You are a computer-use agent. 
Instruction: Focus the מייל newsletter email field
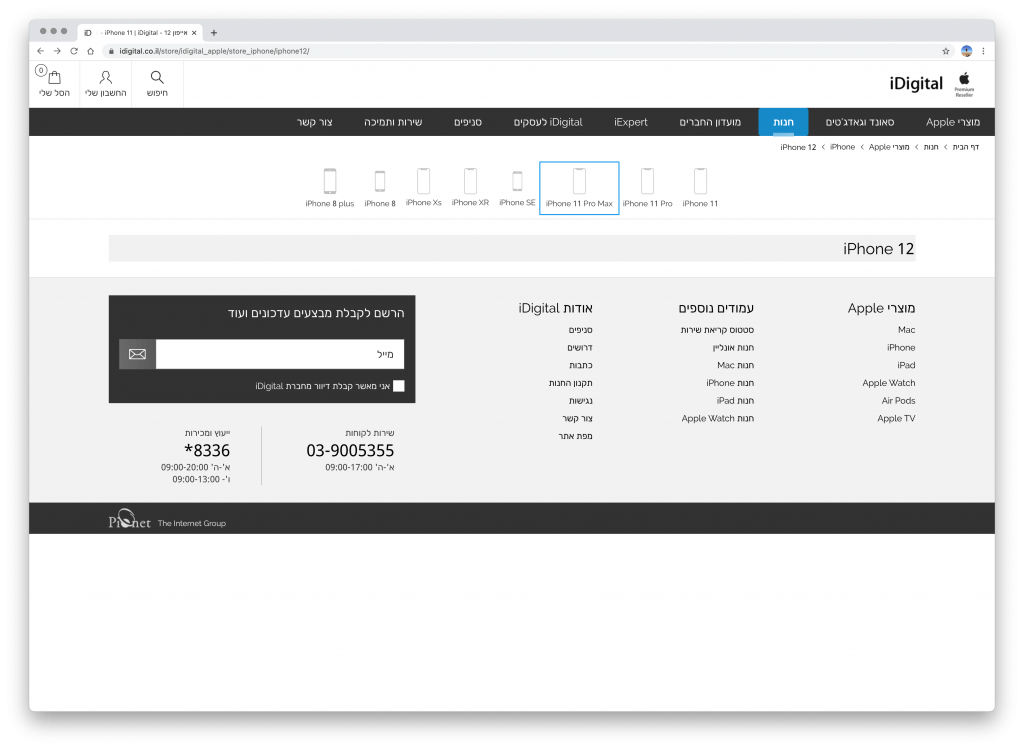click(280, 354)
